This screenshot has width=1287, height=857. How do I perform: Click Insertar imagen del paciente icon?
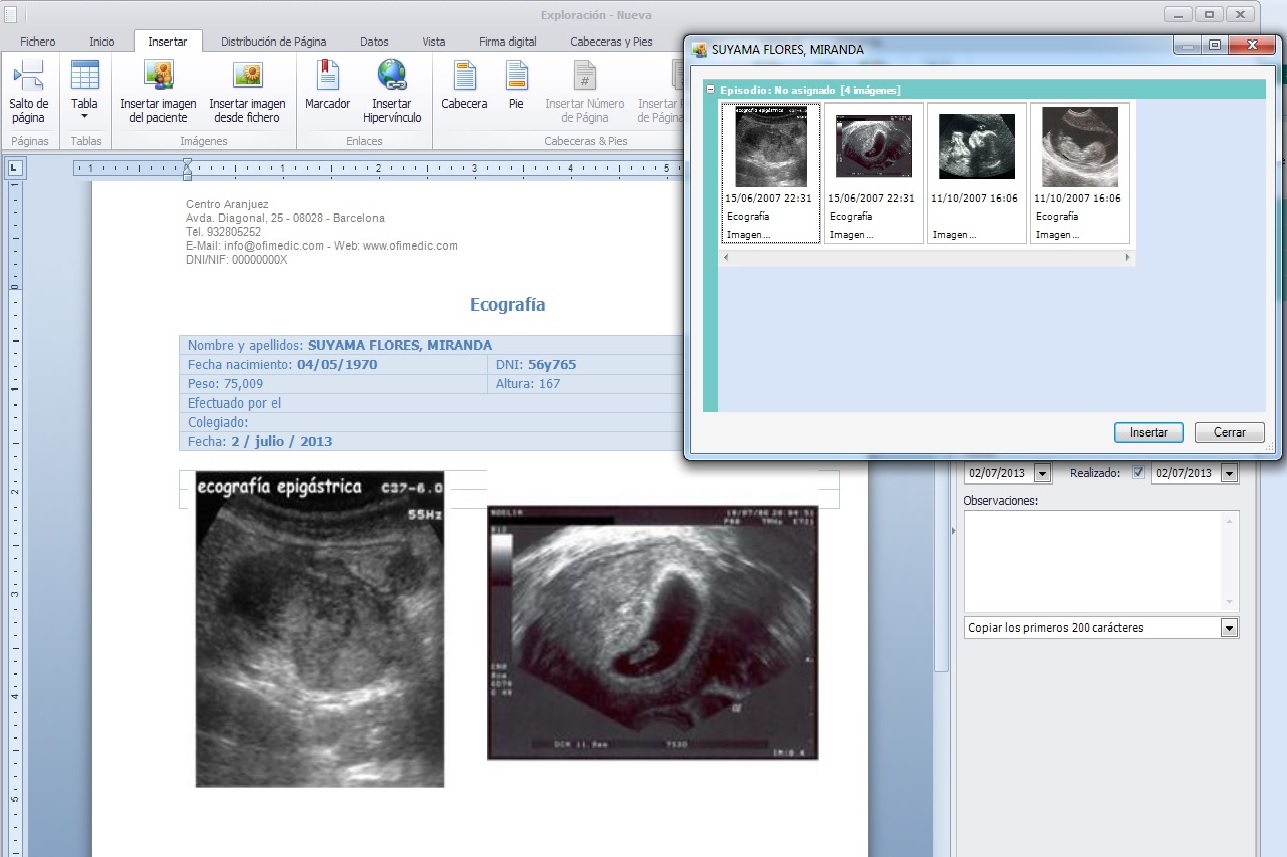(158, 76)
